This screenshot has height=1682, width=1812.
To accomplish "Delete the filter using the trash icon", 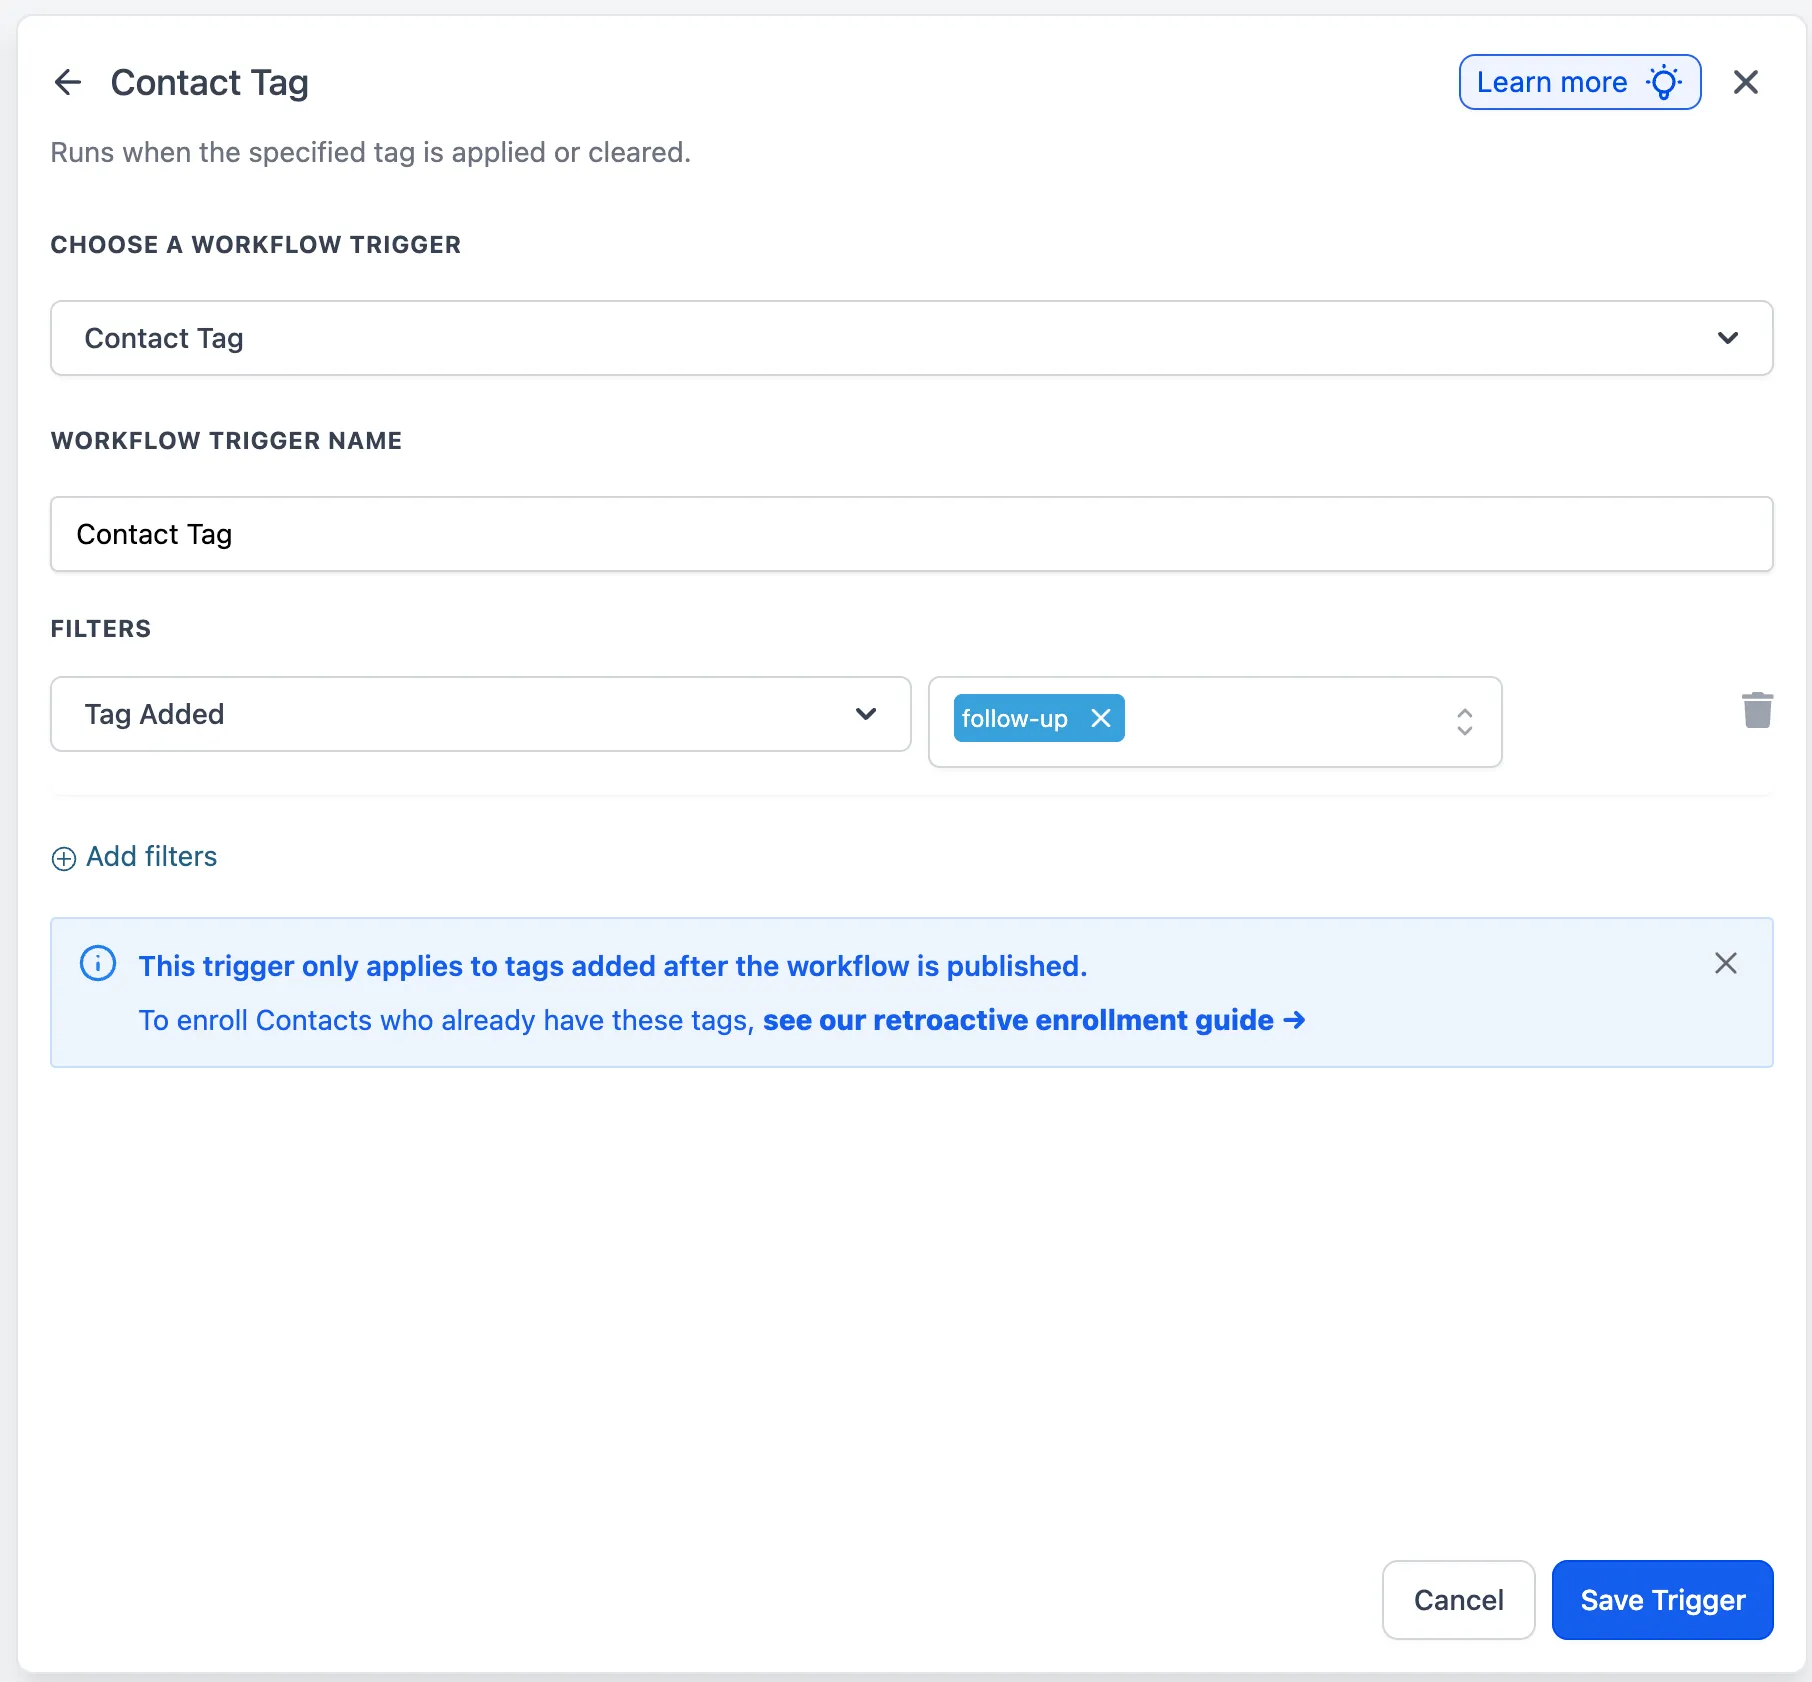I will pyautogui.click(x=1757, y=711).
